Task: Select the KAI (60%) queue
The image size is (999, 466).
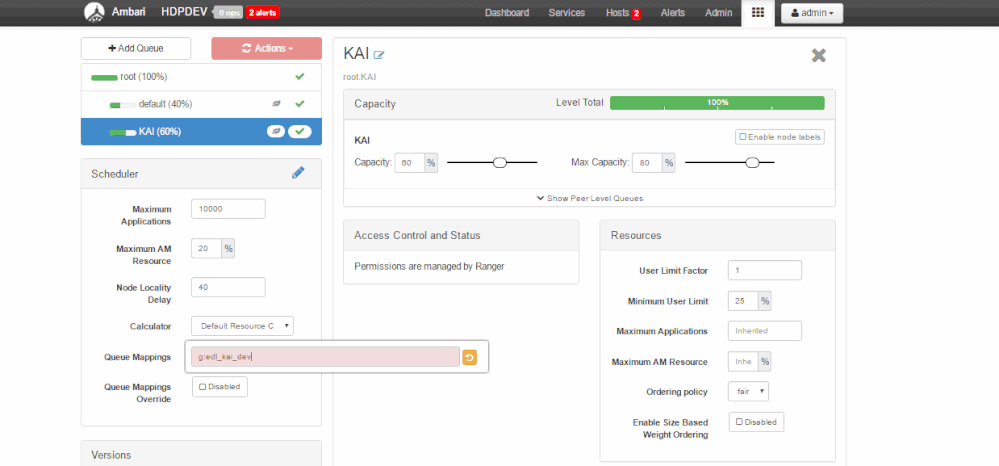Action: tap(201, 131)
